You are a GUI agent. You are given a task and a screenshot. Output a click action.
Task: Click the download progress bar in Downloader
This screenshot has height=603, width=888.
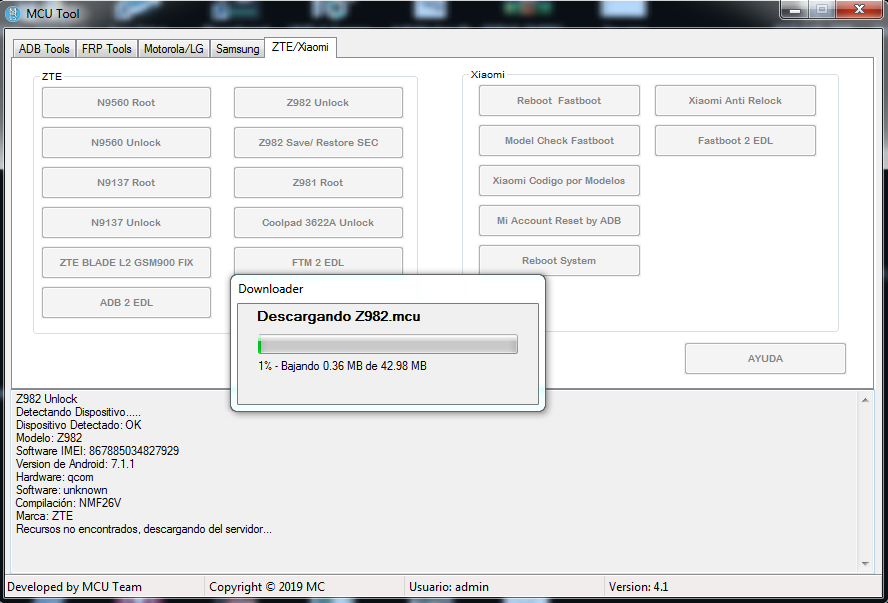pos(388,344)
